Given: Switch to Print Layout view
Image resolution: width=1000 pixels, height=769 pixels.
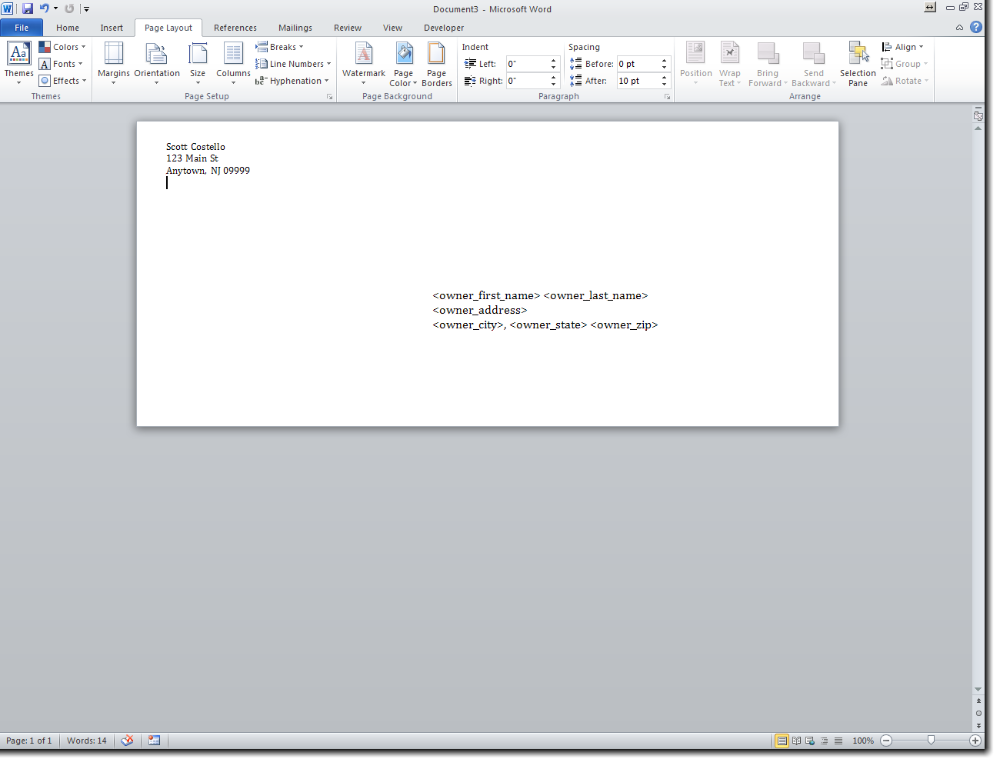Looking at the screenshot, I should point(782,741).
